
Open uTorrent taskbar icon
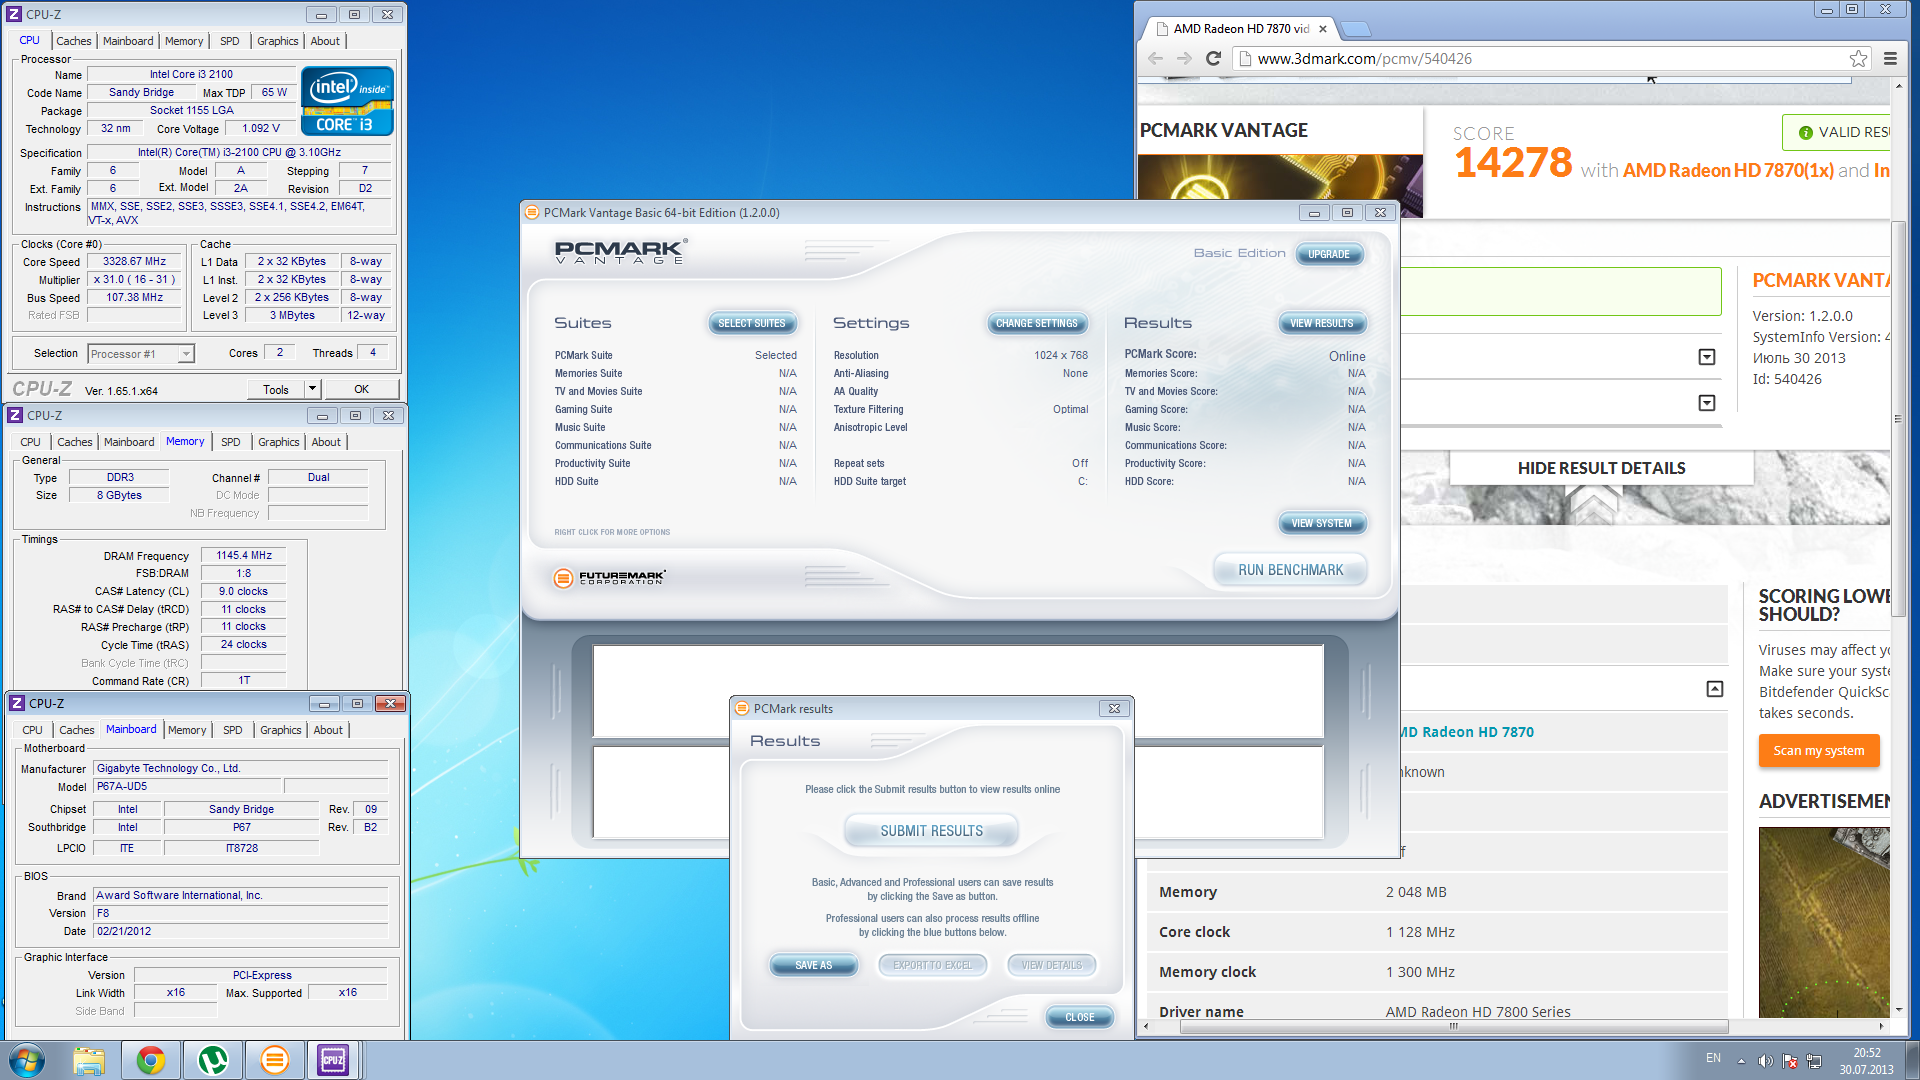213,1060
